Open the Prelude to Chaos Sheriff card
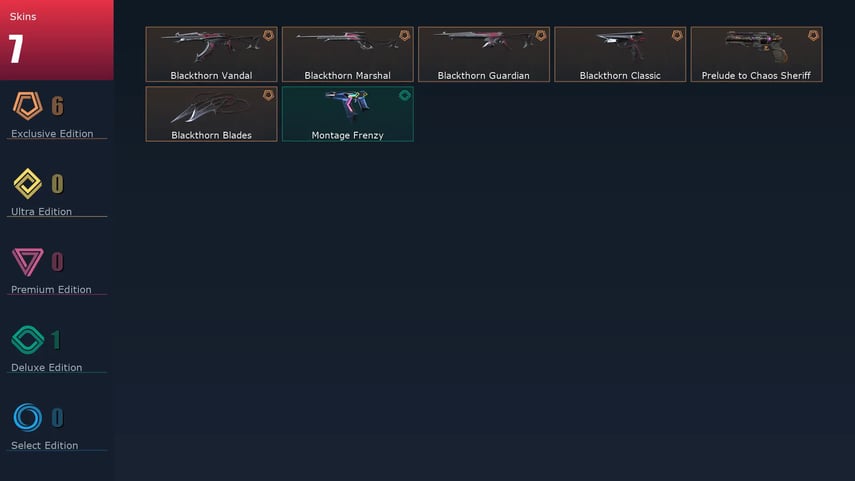The image size is (855, 481). click(756, 55)
